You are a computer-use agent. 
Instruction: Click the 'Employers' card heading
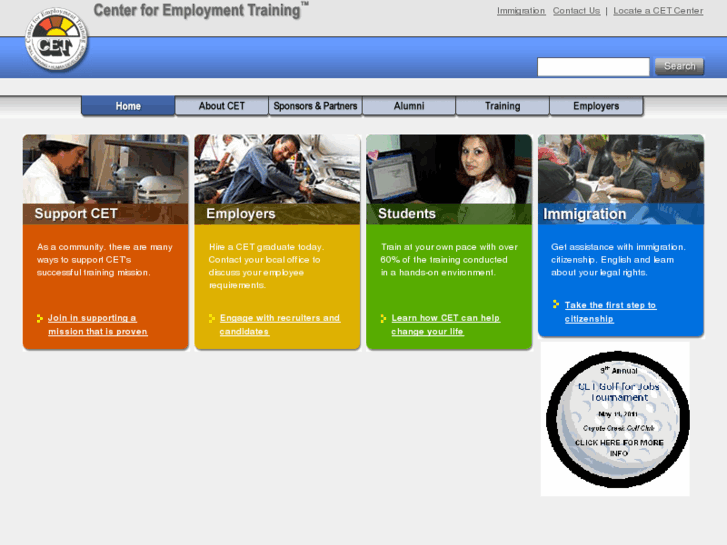(241, 213)
